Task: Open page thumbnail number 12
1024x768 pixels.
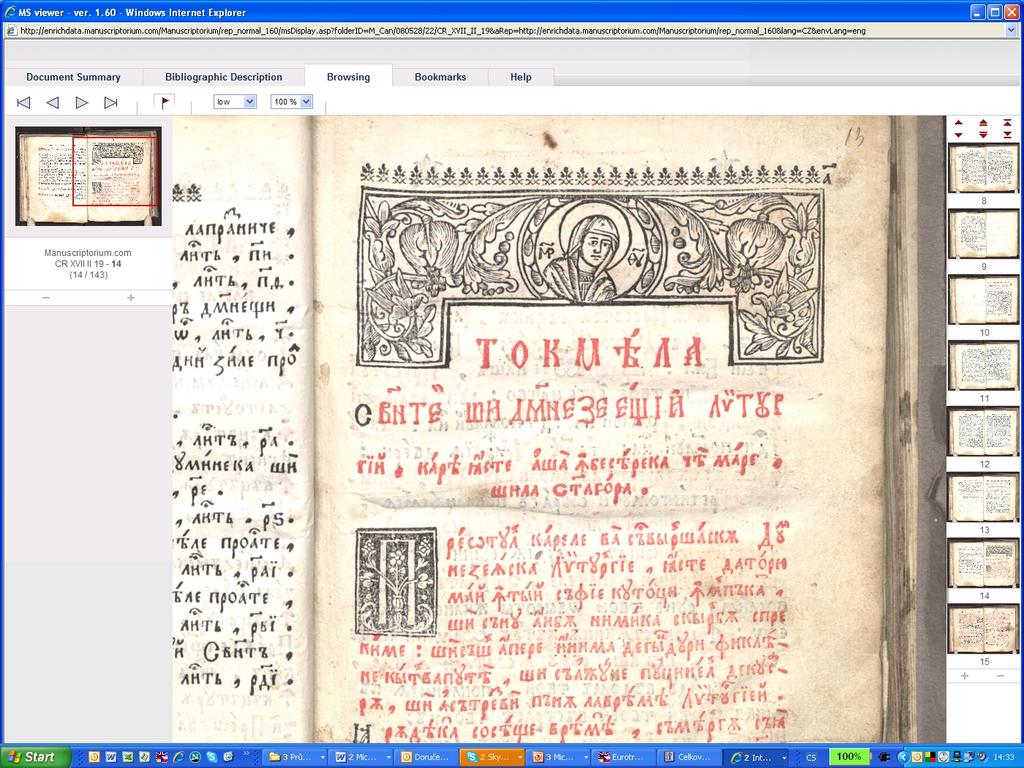Action: (x=983, y=432)
